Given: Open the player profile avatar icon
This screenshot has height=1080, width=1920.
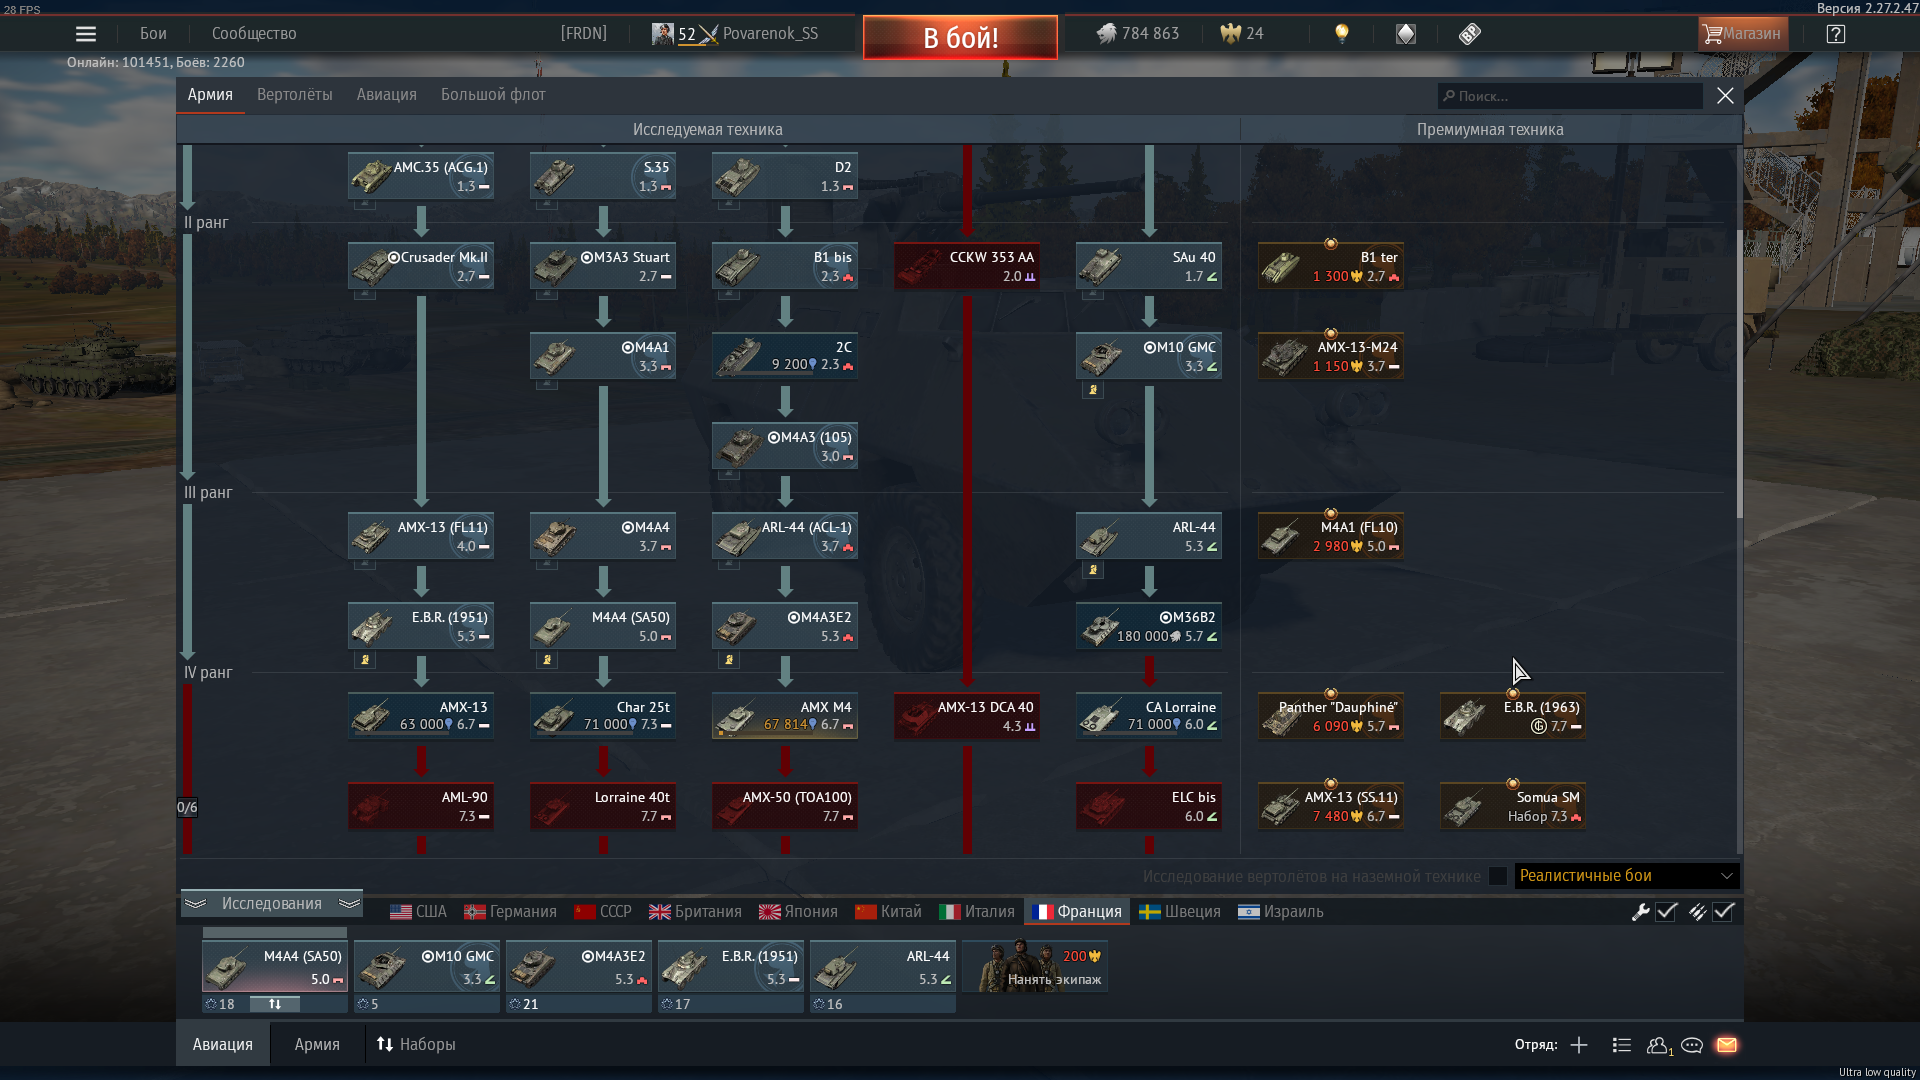Looking at the screenshot, I should [x=662, y=34].
